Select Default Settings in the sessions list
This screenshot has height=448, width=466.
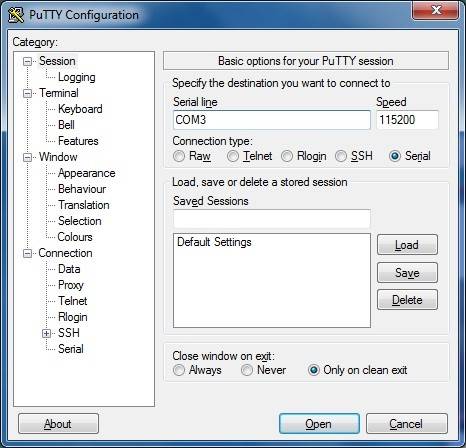[214, 242]
